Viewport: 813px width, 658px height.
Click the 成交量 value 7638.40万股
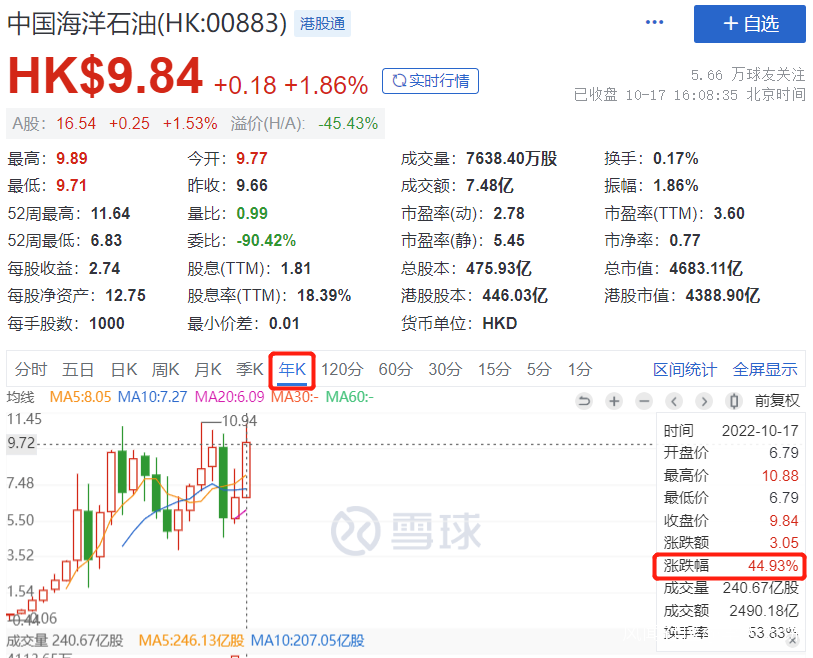click(x=511, y=158)
